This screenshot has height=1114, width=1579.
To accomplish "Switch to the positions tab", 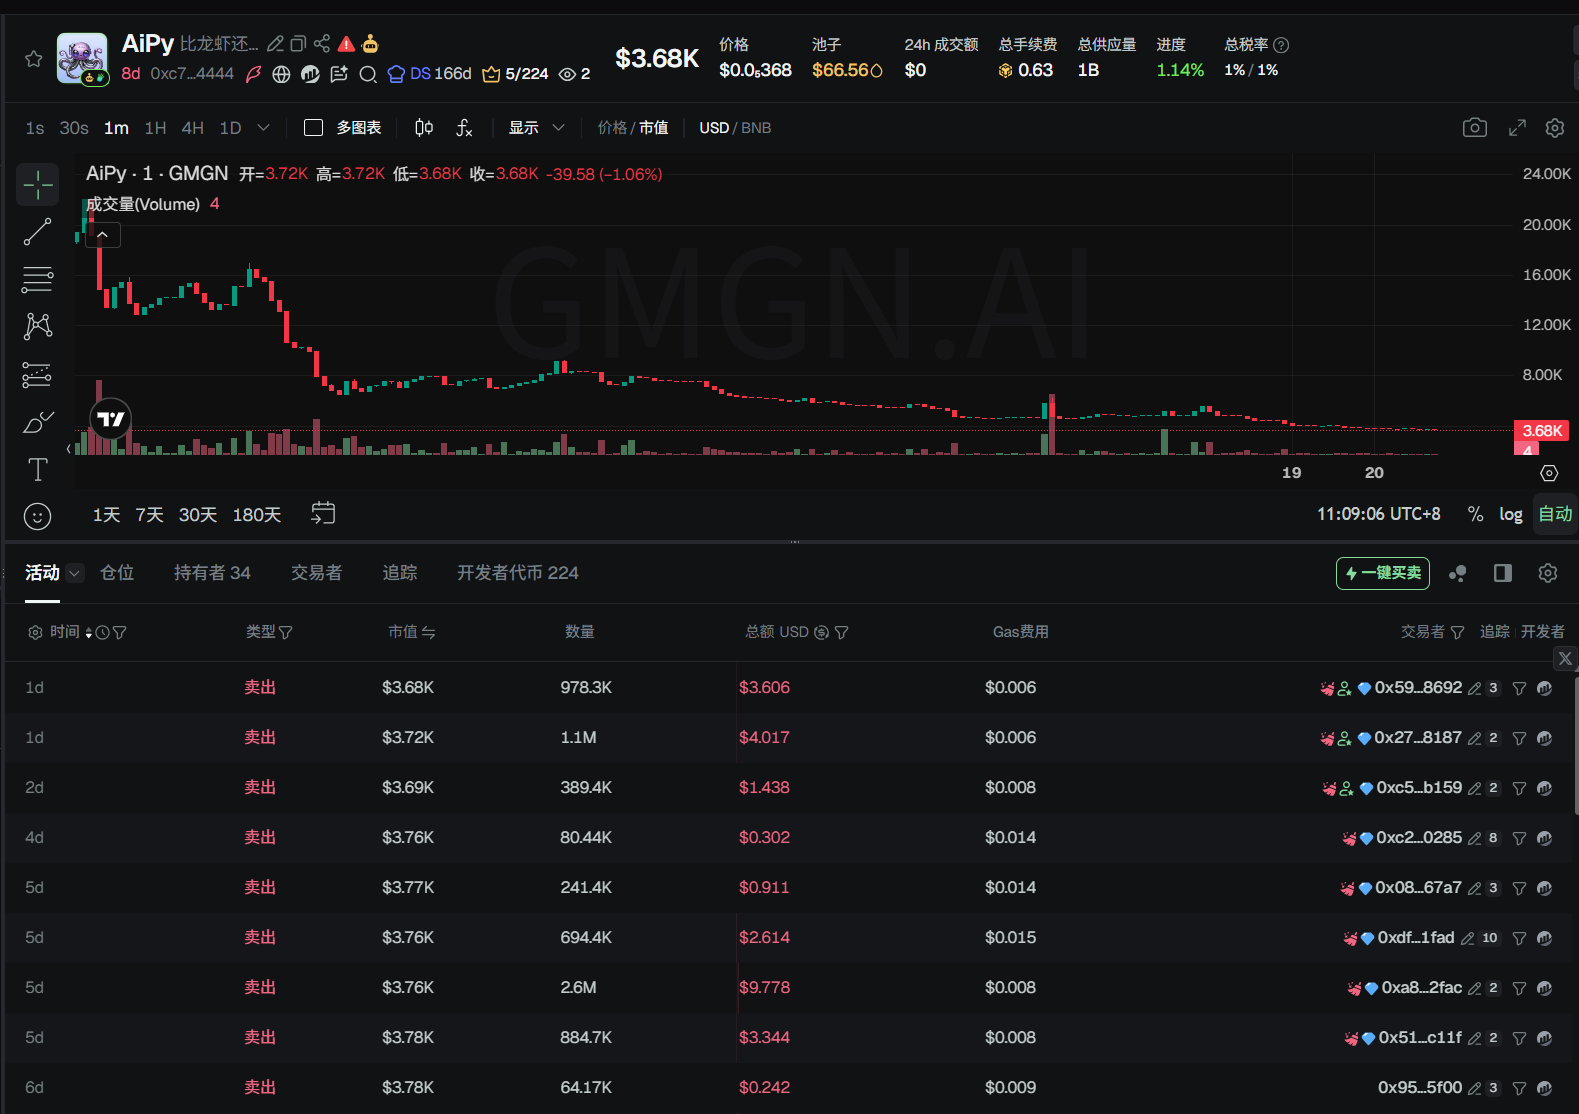I will pyautogui.click(x=117, y=573).
